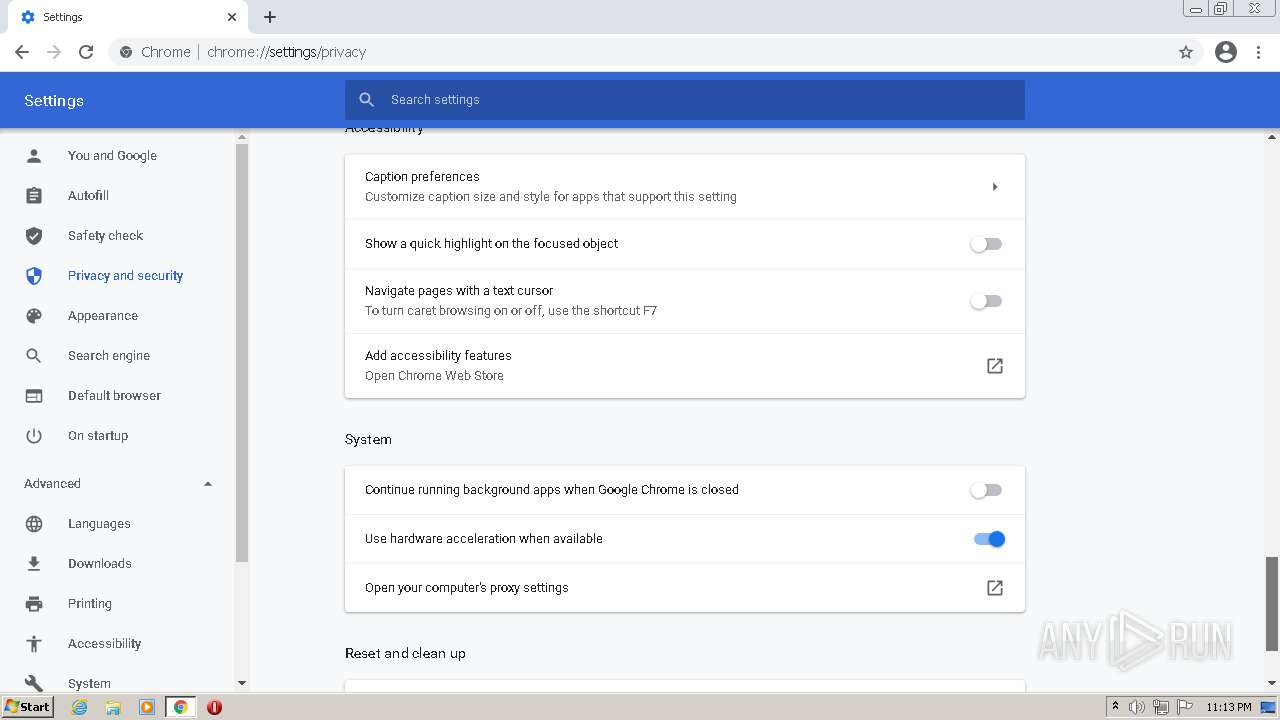Click the System wrench icon
Viewport: 1280px width, 720px height.
34,683
